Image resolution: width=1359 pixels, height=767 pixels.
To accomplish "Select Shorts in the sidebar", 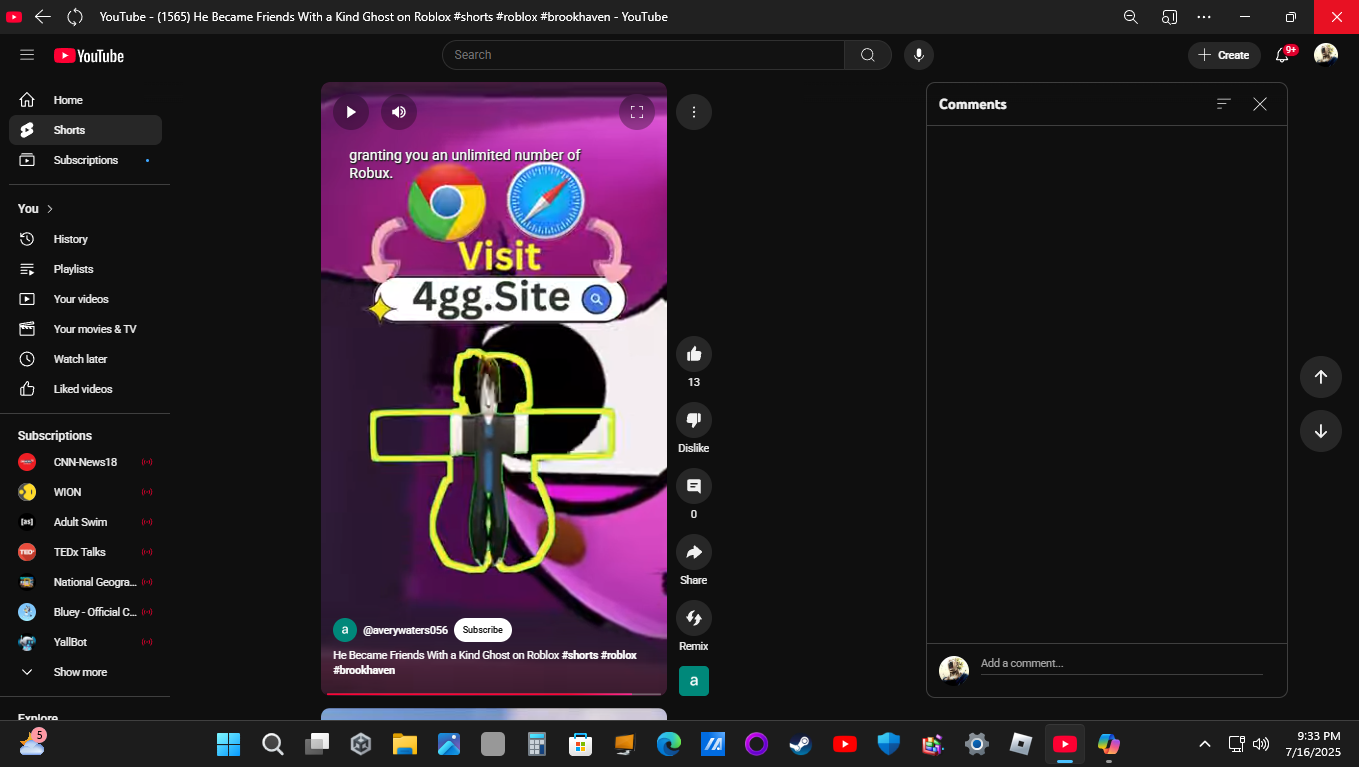I will [x=85, y=130].
